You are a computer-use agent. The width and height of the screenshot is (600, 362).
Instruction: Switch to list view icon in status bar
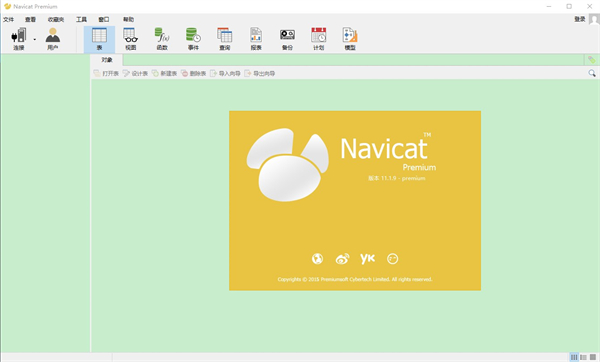(x=574, y=357)
